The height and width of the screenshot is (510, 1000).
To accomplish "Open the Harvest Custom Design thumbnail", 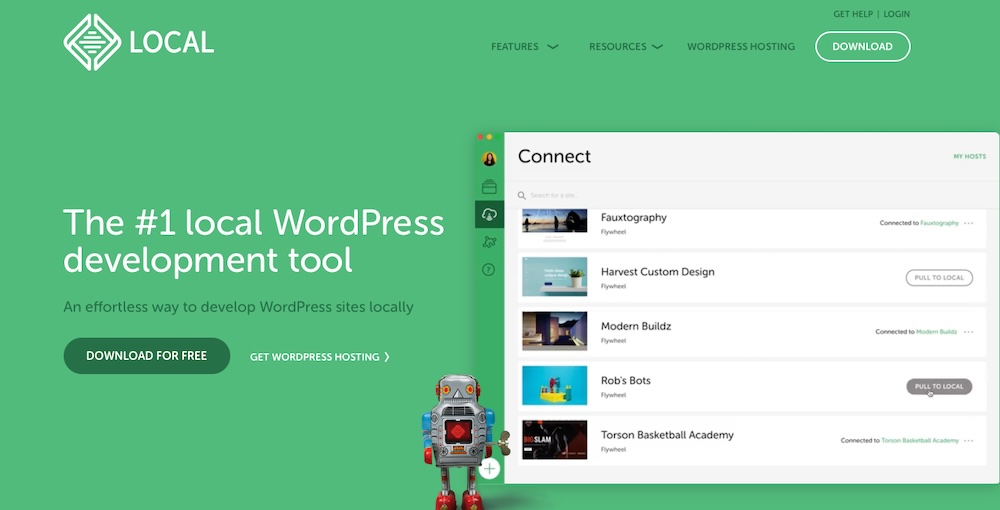I will [x=555, y=277].
